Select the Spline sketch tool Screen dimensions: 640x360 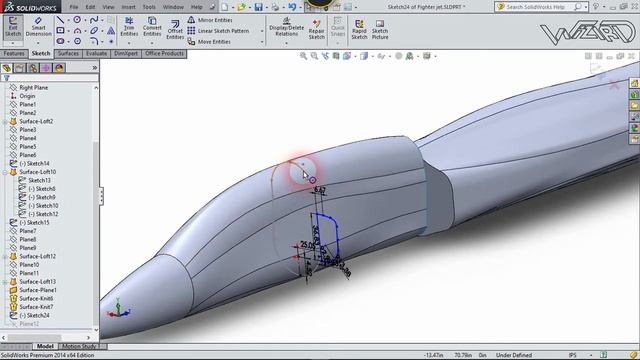[94, 20]
